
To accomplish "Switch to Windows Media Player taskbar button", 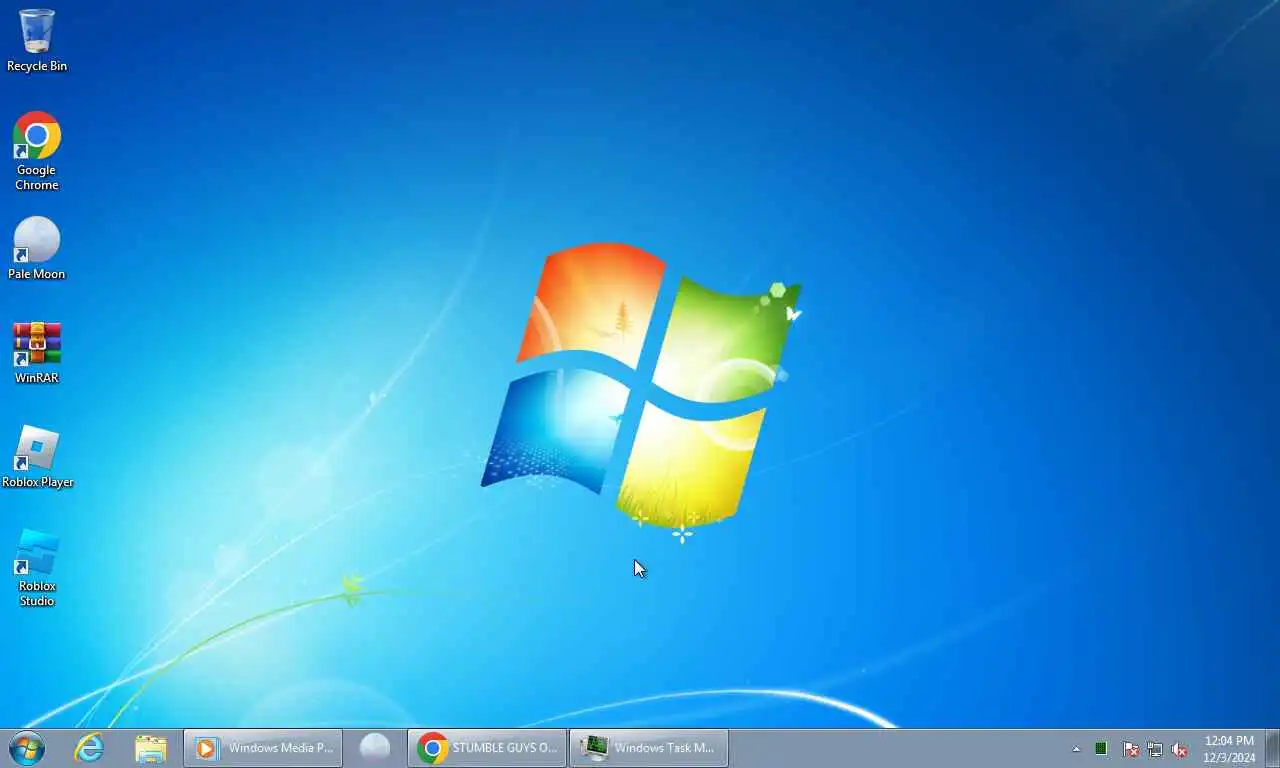I will [263, 748].
